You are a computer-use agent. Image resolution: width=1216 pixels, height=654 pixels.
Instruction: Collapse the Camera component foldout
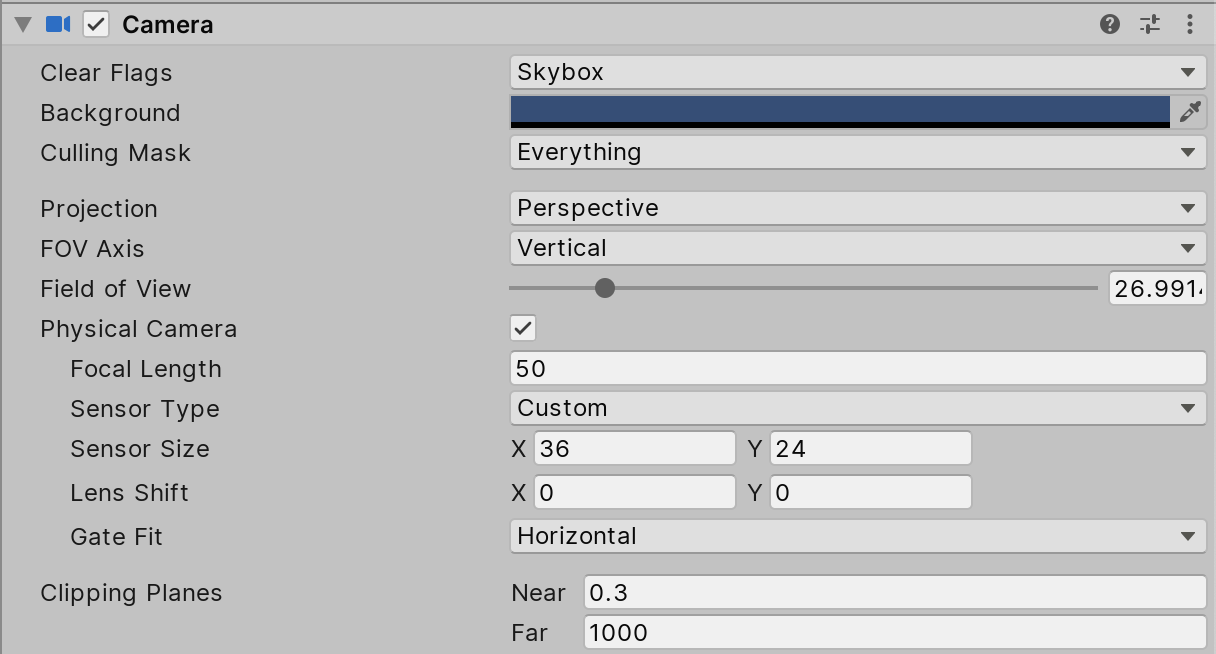coord(23,25)
